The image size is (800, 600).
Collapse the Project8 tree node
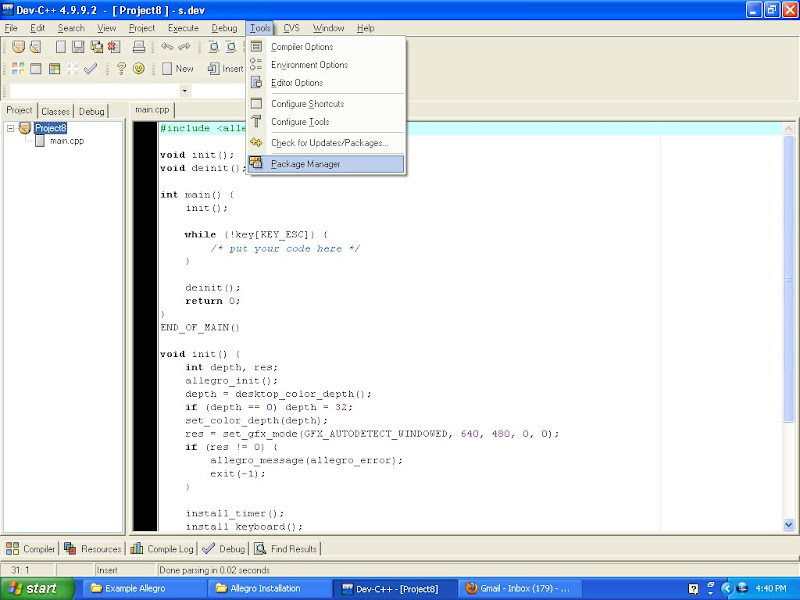pos(10,129)
